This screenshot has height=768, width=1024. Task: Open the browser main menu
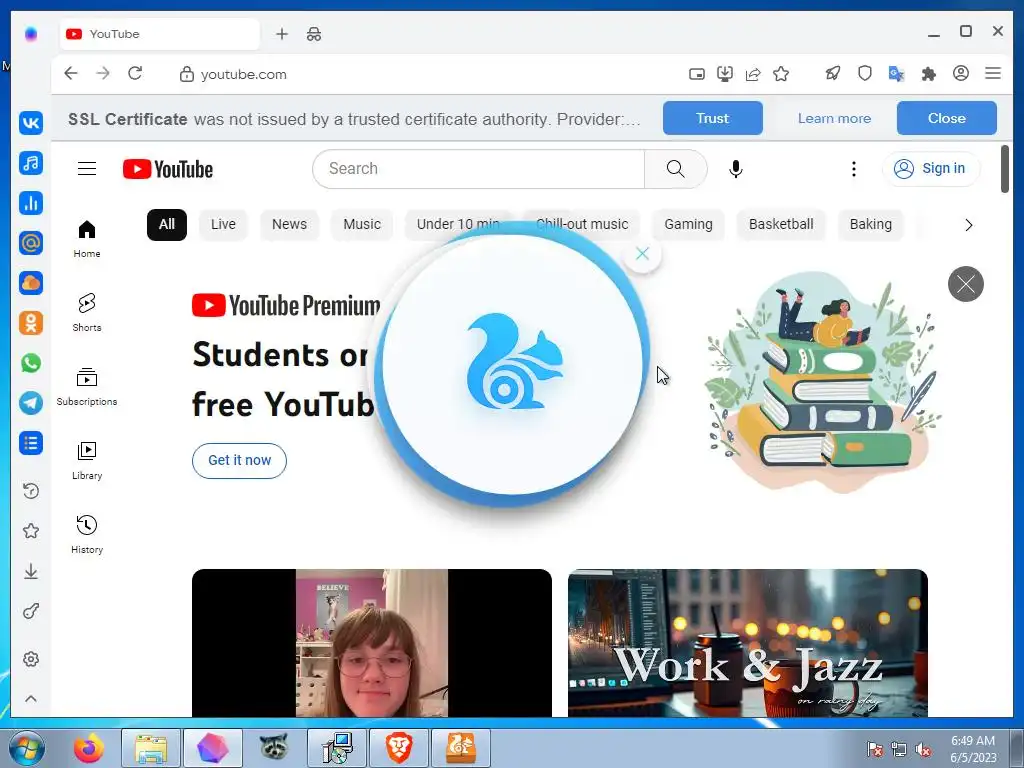[x=993, y=73]
